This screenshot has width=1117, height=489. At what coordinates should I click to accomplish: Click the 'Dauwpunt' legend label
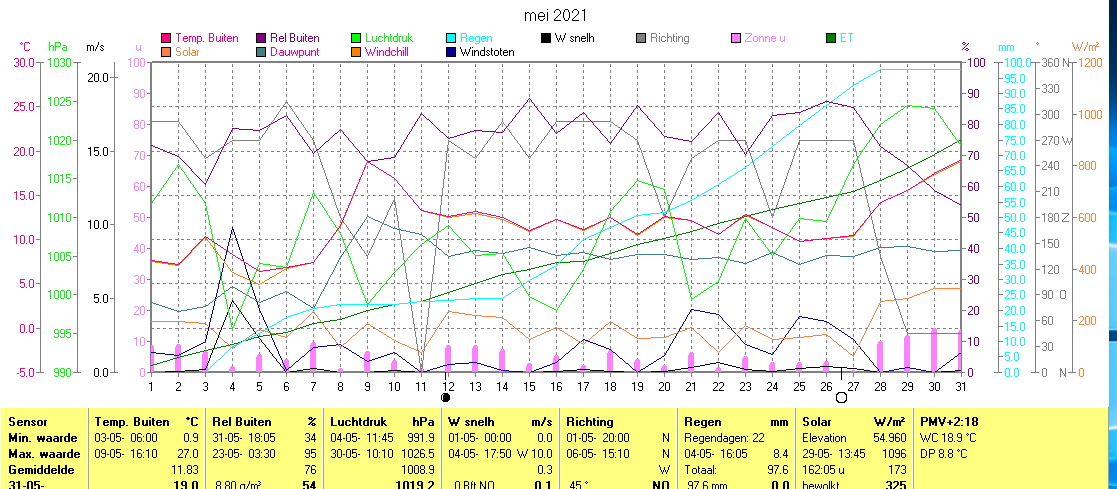pos(294,52)
